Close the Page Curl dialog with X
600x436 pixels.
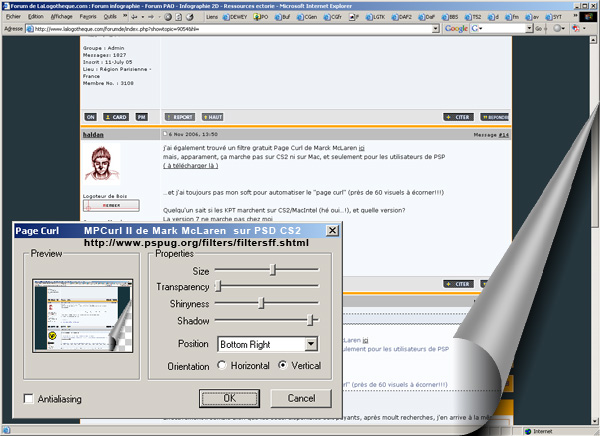(x=332, y=230)
